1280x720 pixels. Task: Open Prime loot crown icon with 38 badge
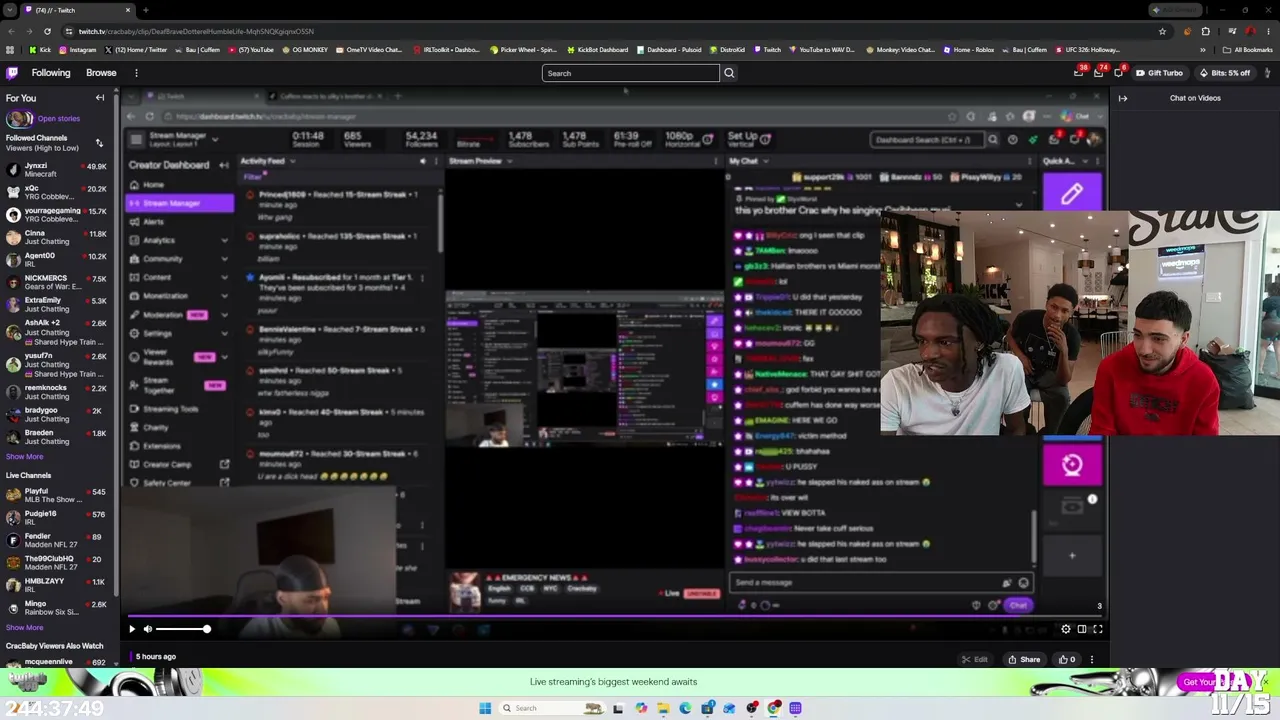point(1078,73)
